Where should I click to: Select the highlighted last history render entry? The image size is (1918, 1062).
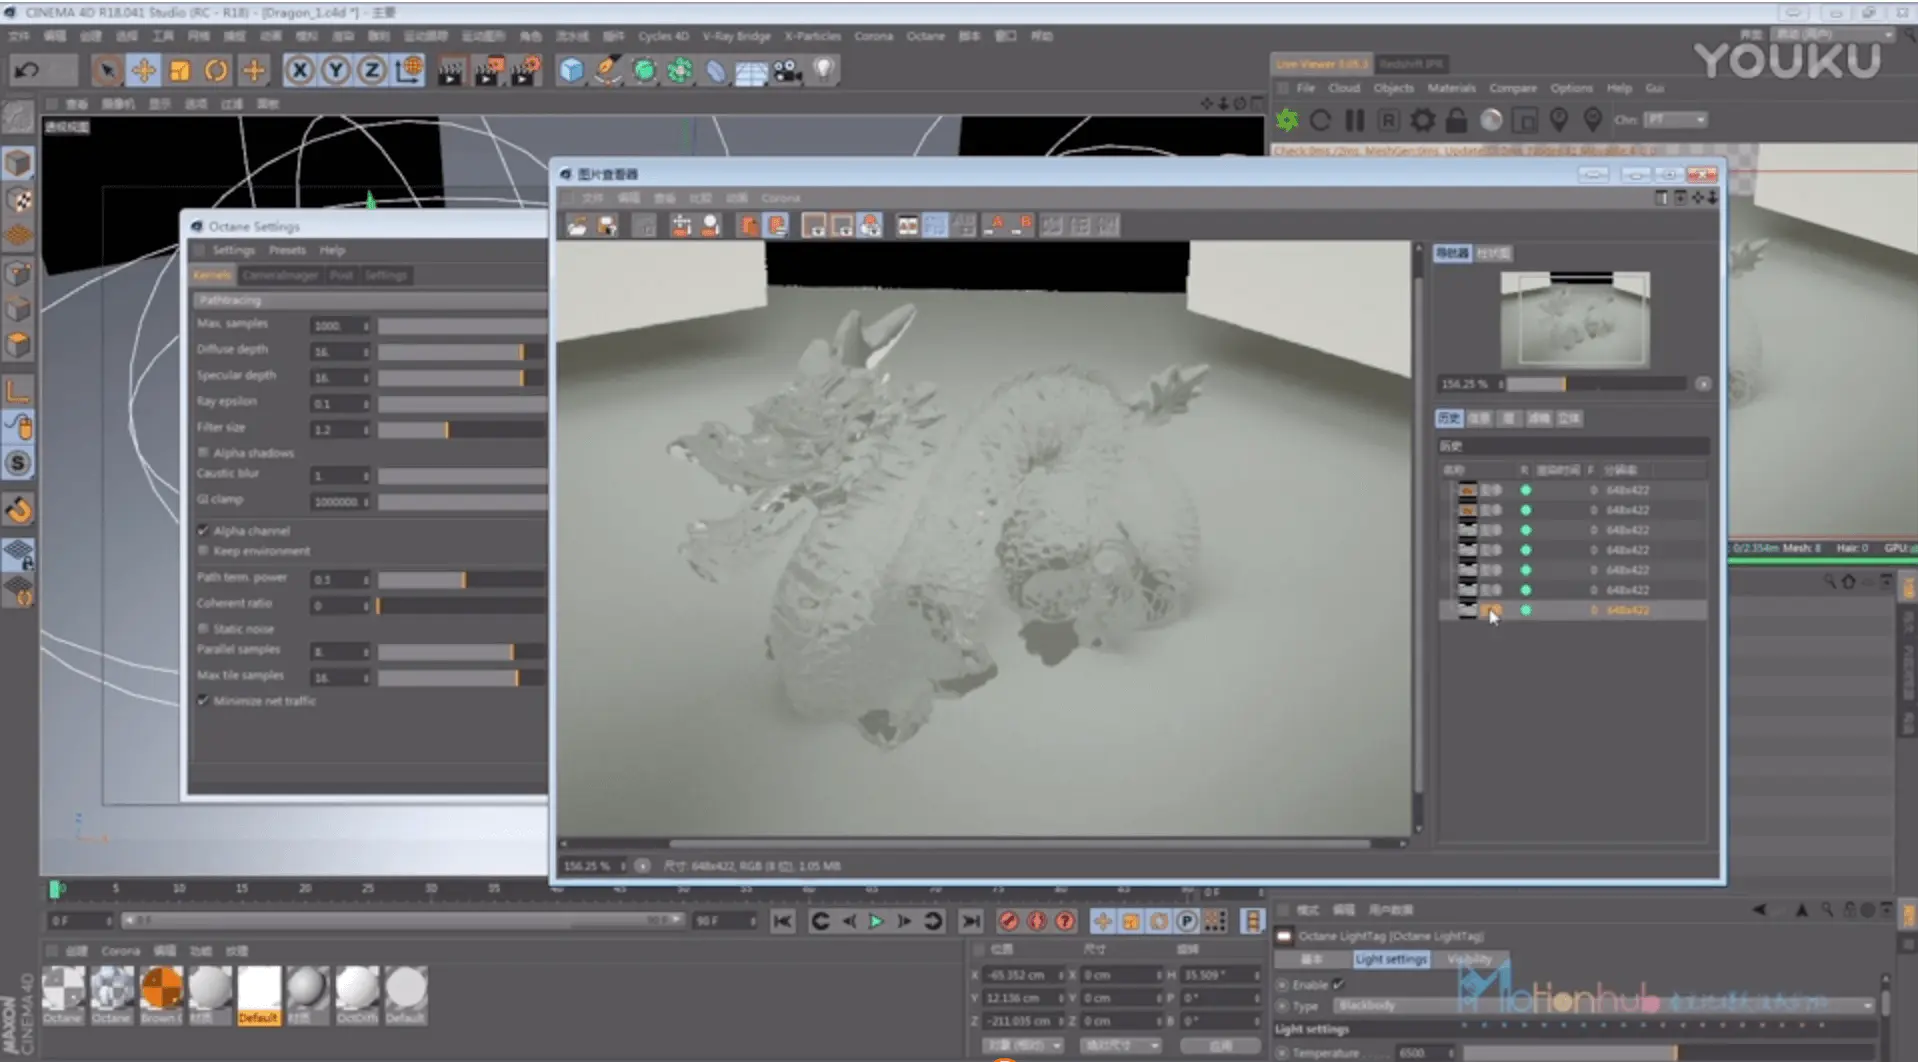pos(1573,610)
